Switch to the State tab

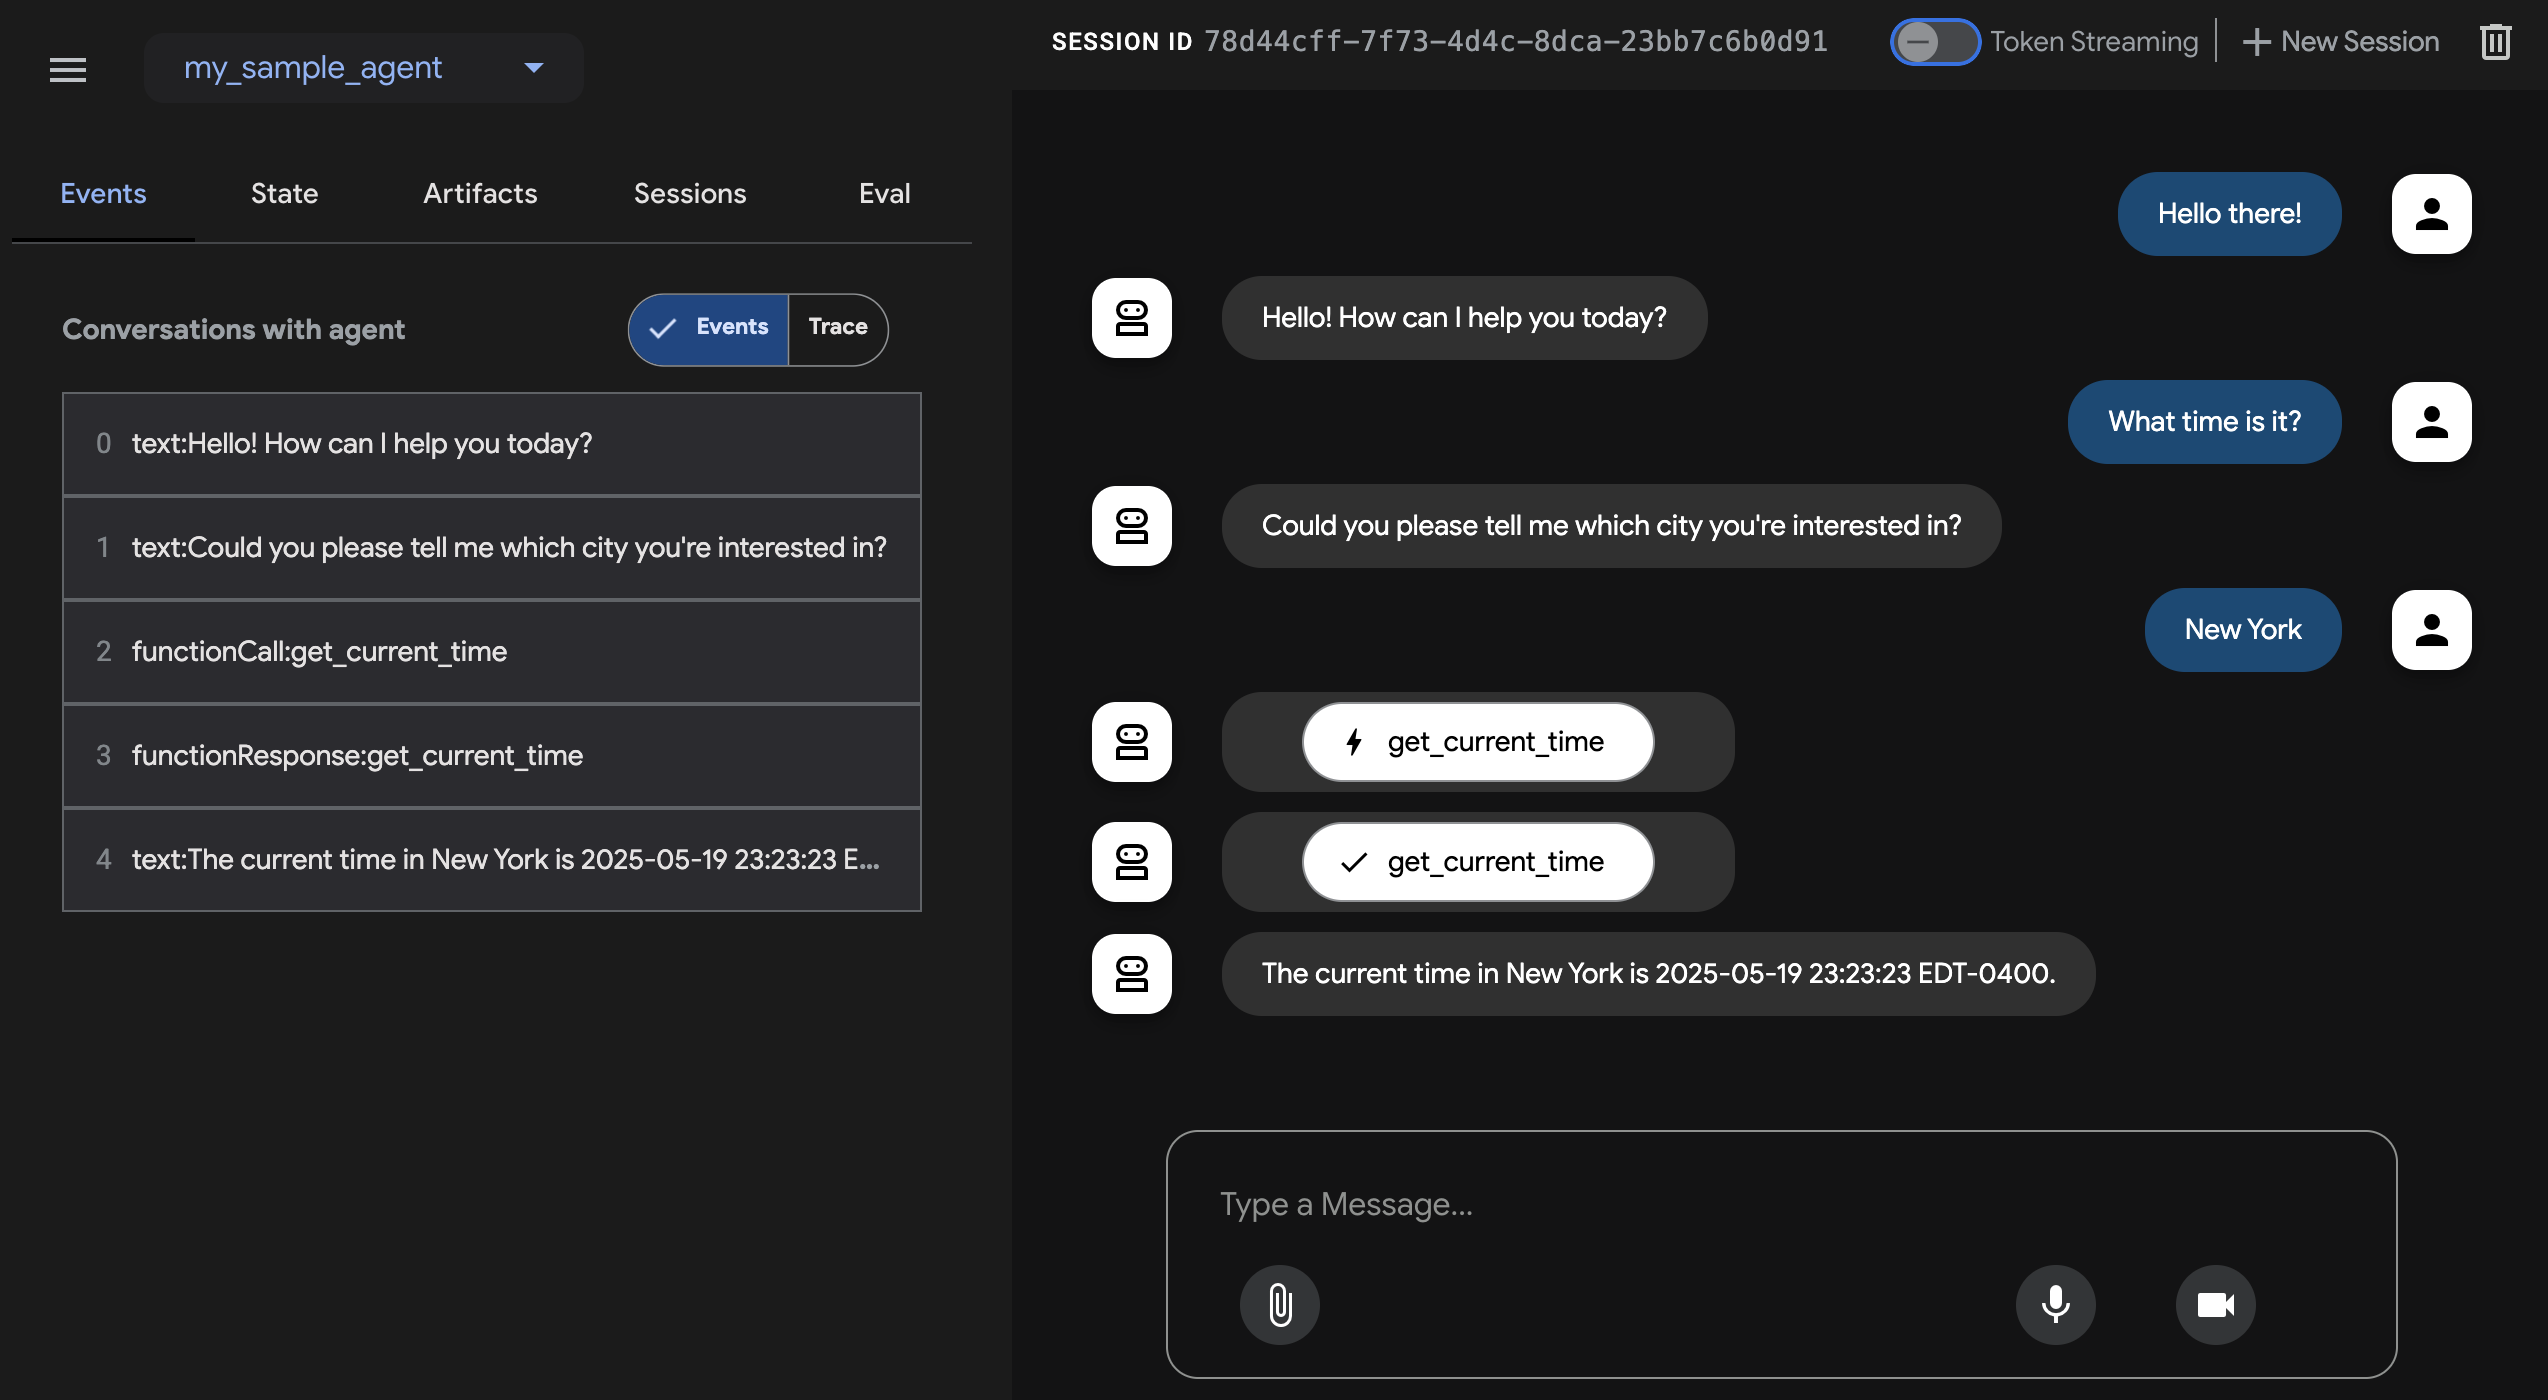[284, 193]
